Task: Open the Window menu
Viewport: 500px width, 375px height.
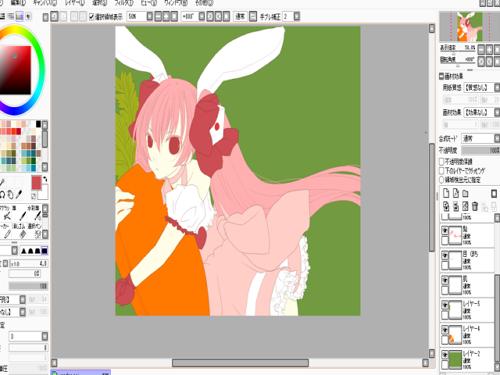Action: (176, 3)
